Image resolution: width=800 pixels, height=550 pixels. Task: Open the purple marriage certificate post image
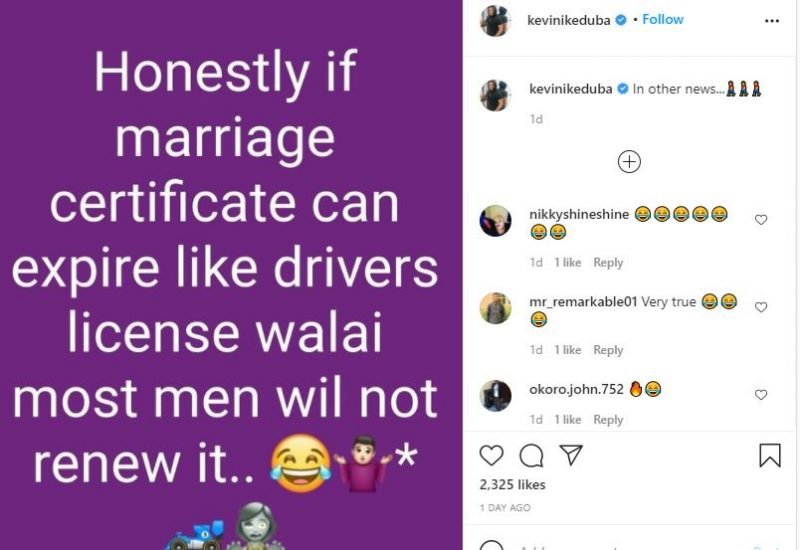pos(231,275)
